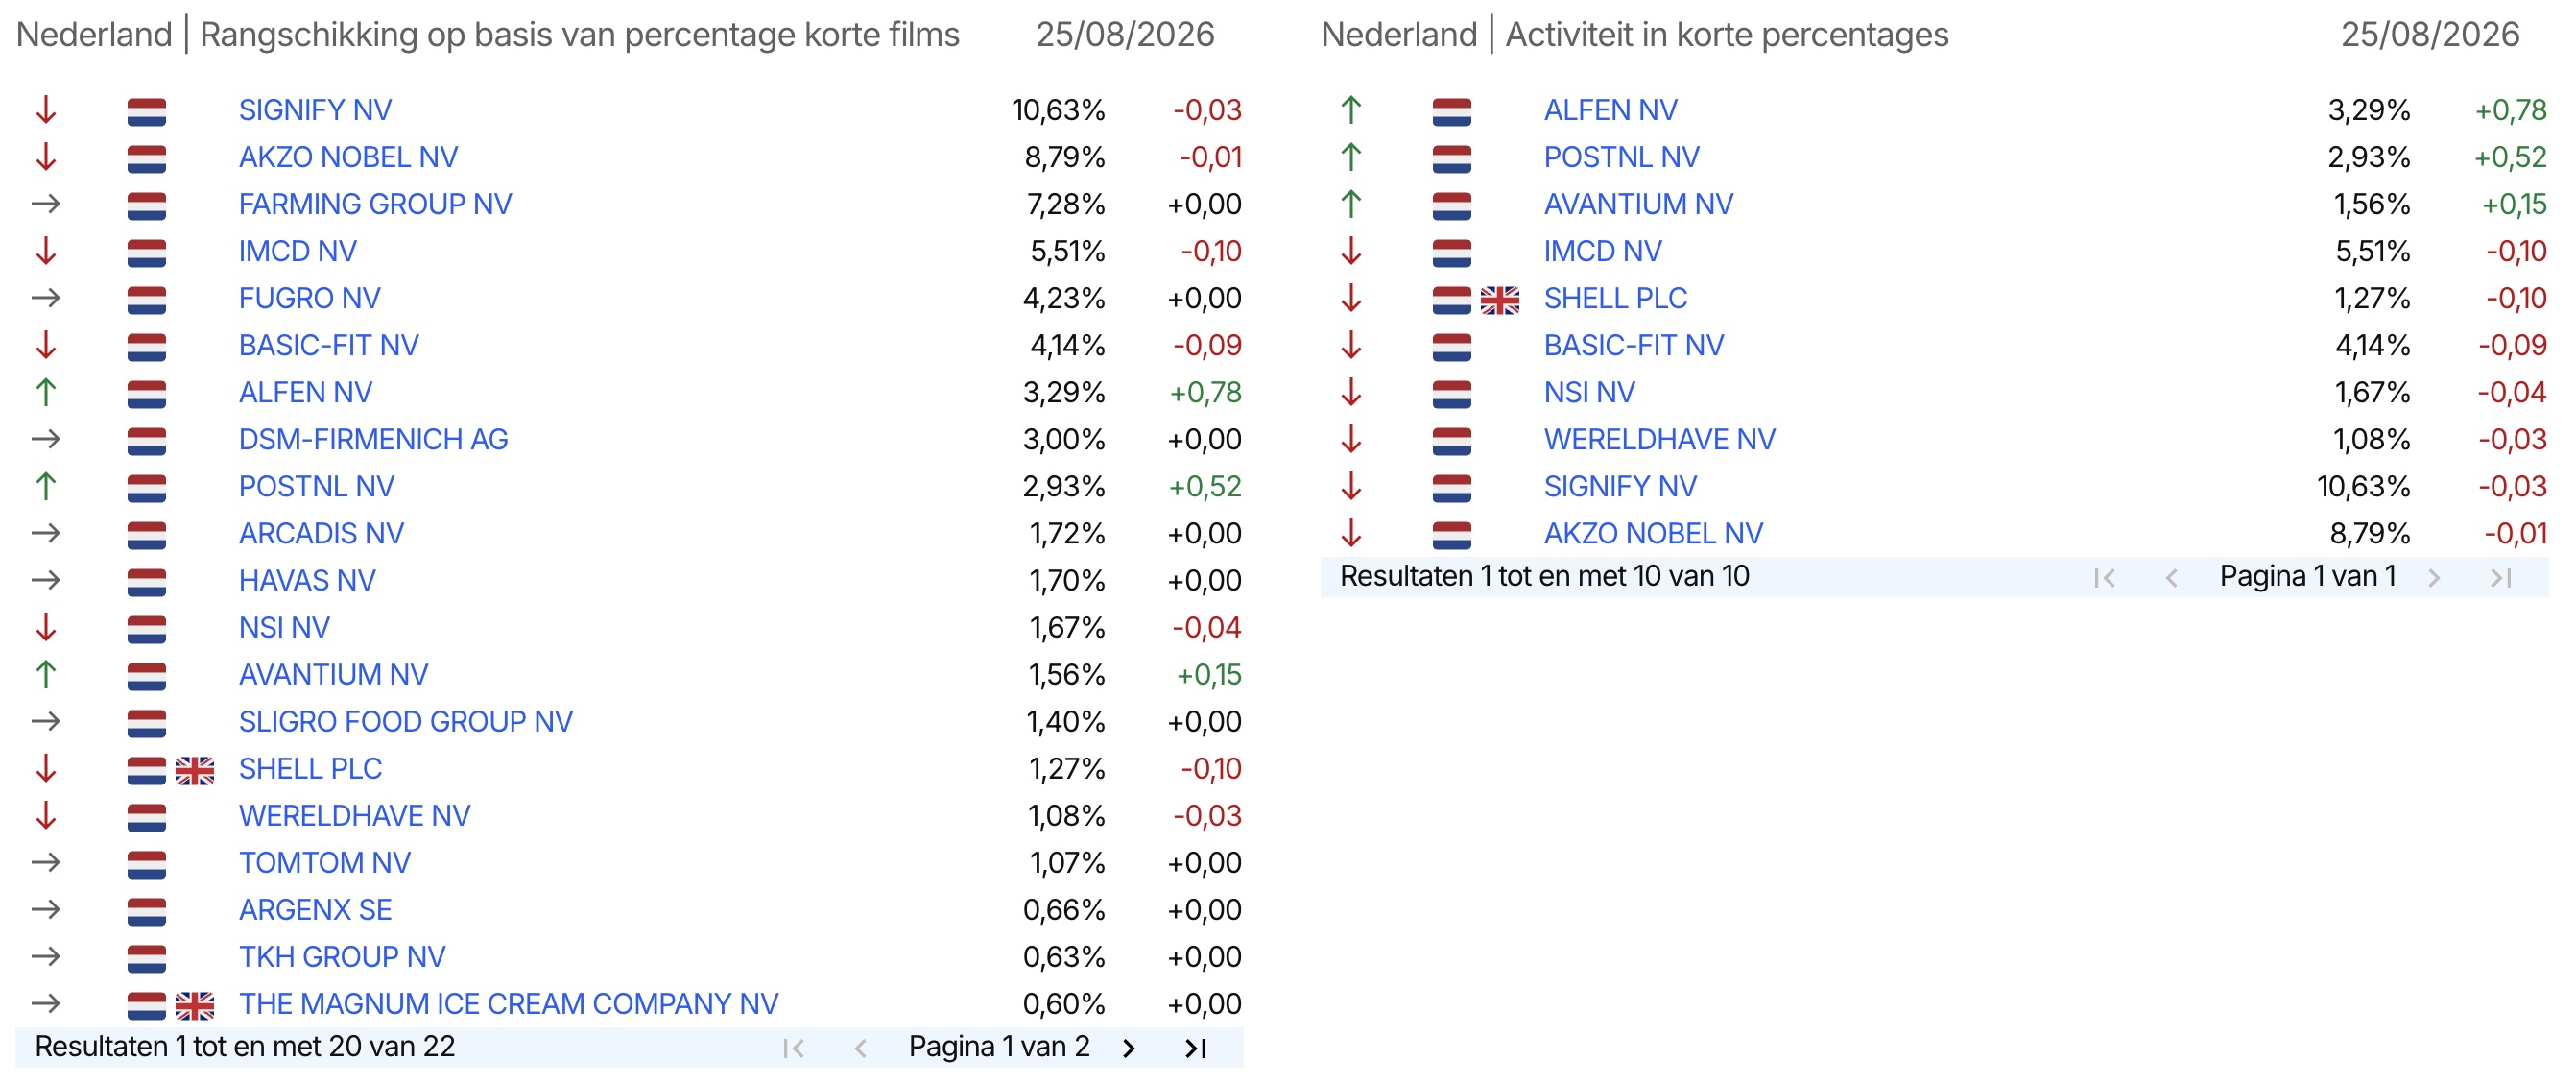Click first-page icon in right table pagination

[2105, 578]
